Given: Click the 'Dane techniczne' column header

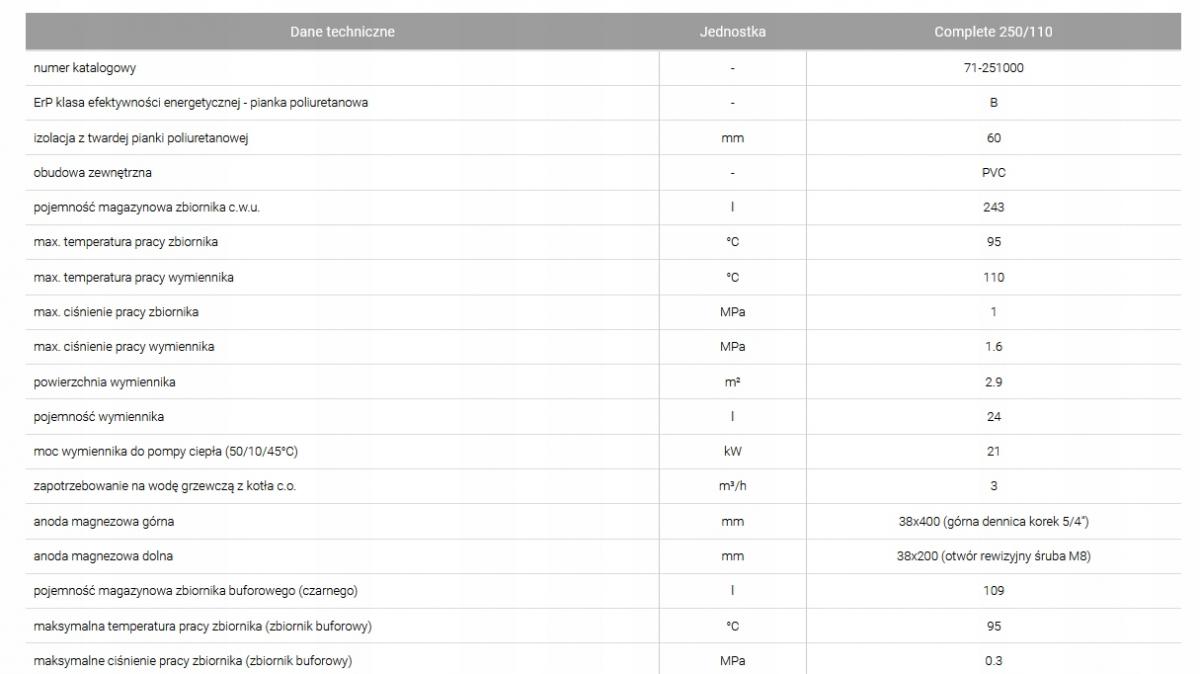Looking at the screenshot, I should pos(342,32).
